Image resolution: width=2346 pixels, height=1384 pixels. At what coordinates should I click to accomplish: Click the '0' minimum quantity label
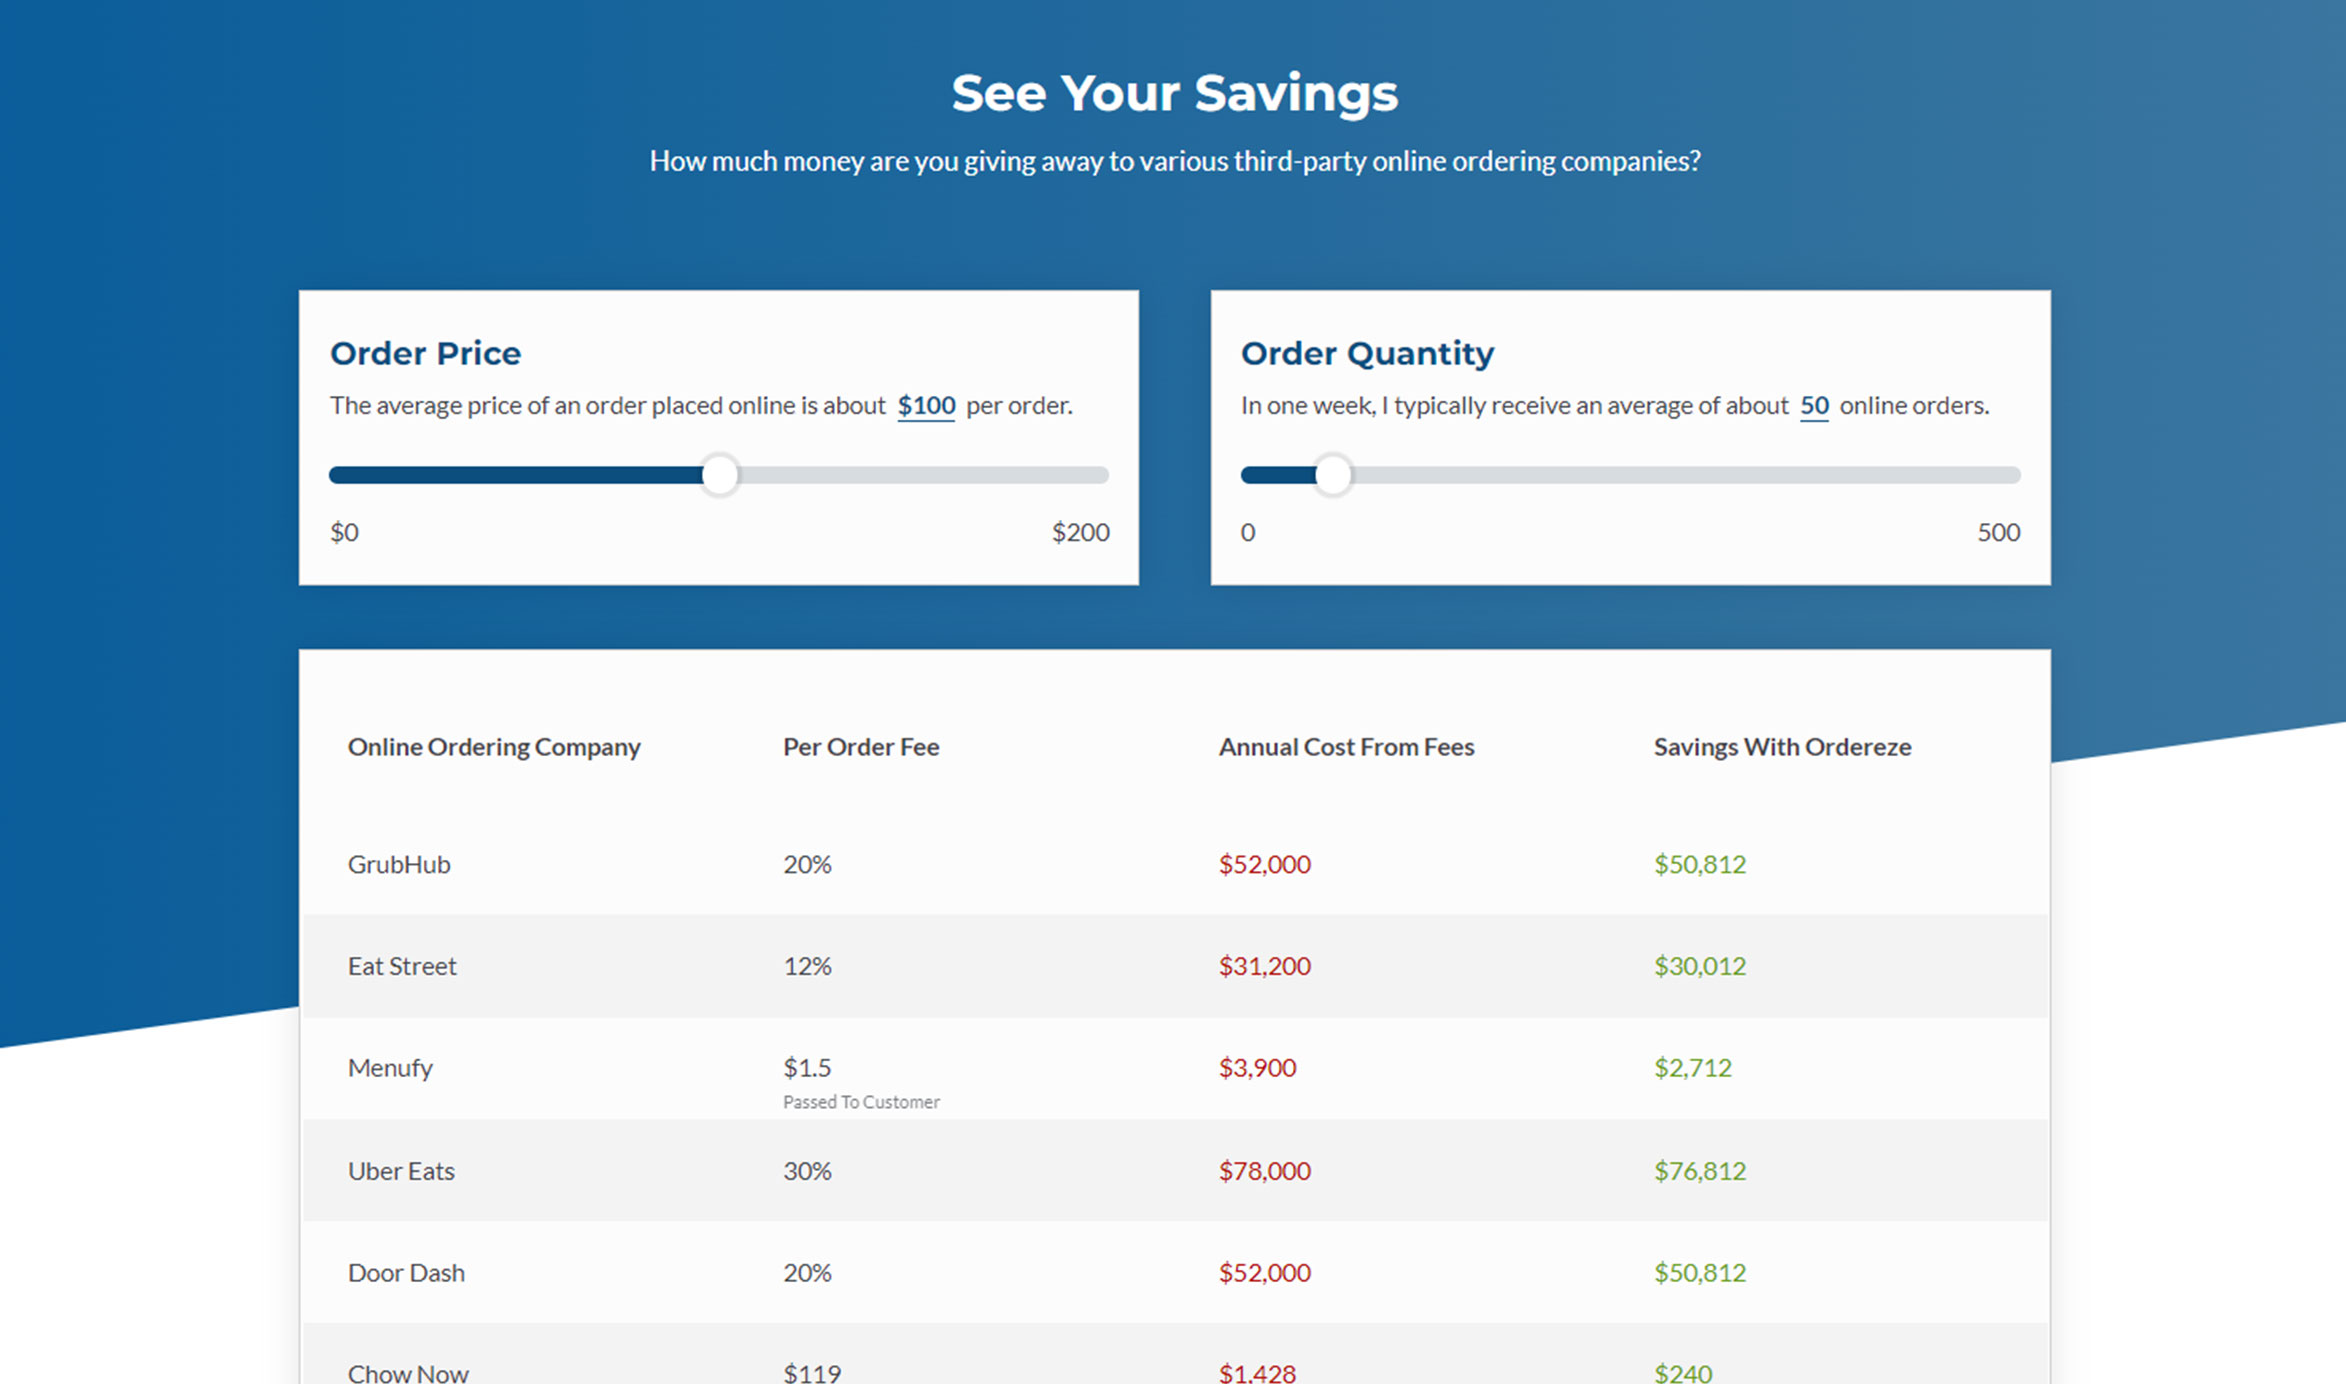pos(1248,532)
